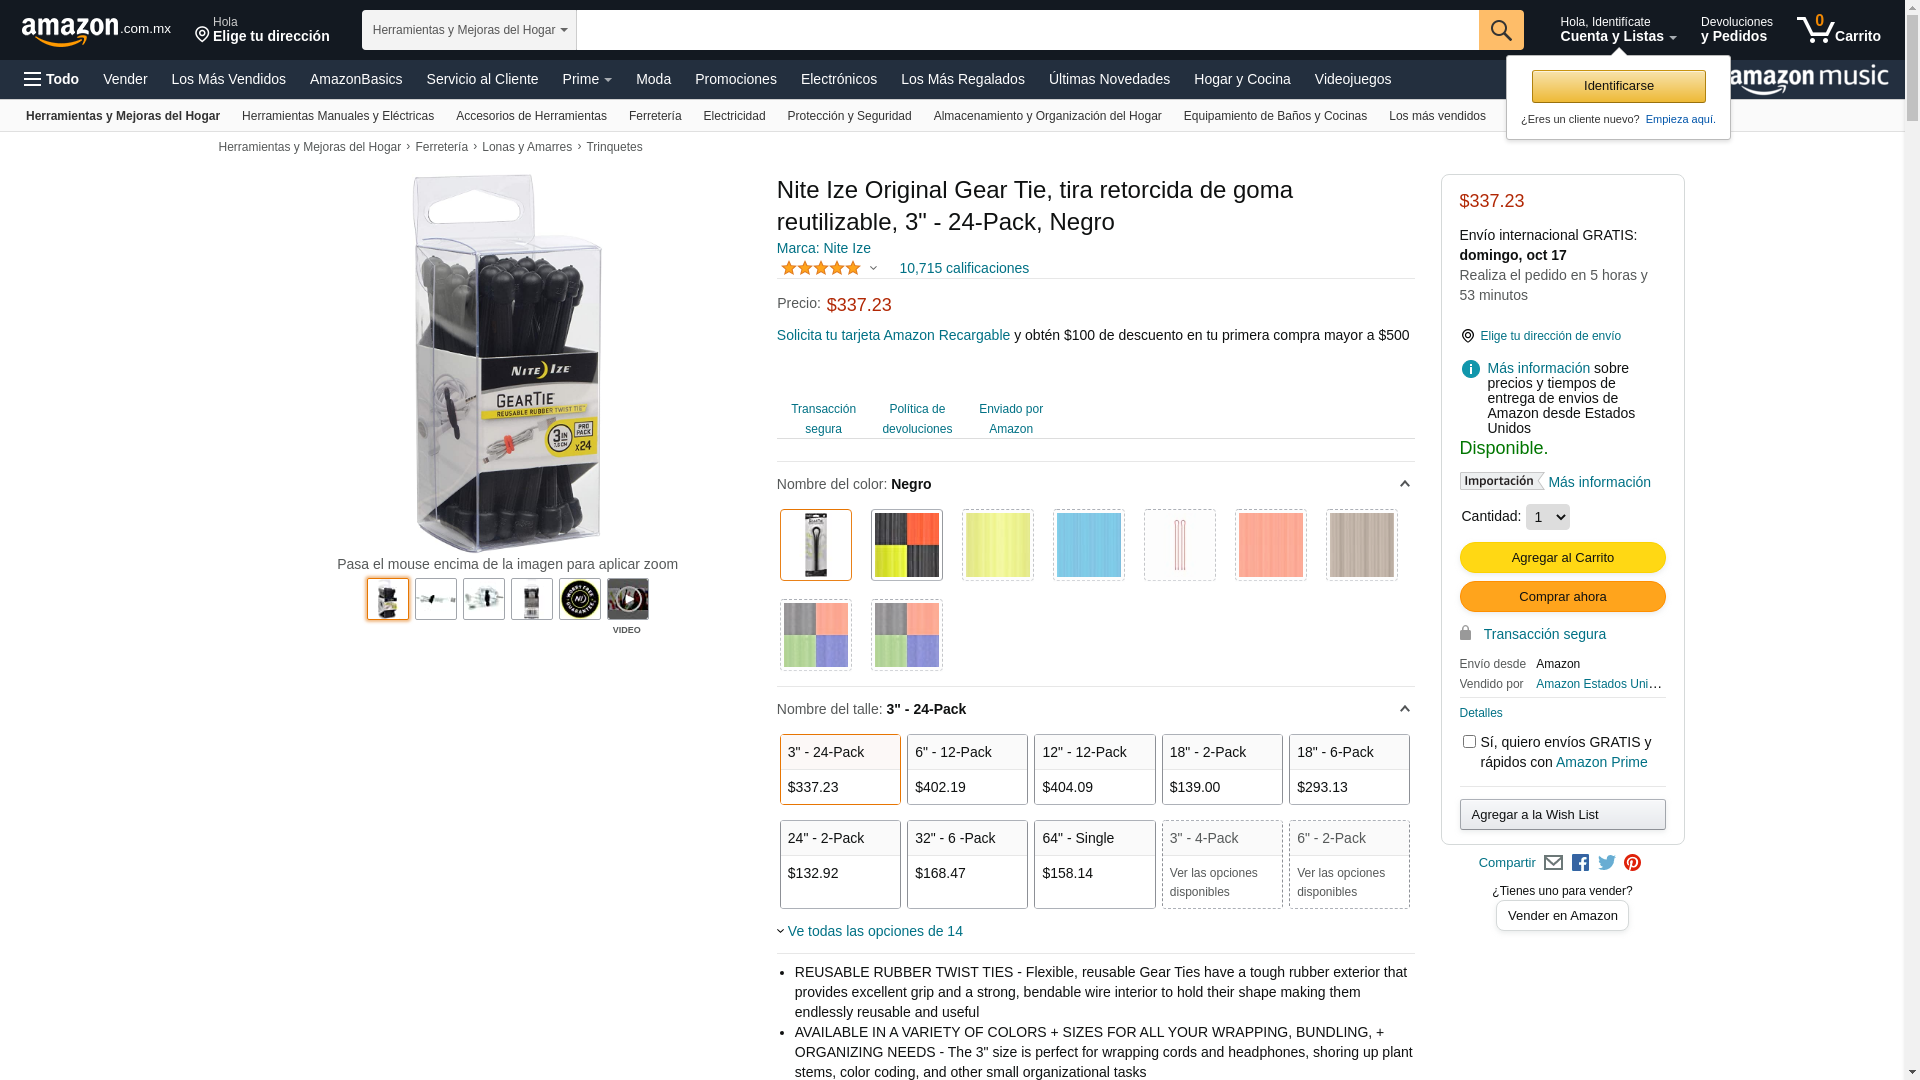Share product on Pinterest icon
This screenshot has height=1080, width=1920.
1633,863
